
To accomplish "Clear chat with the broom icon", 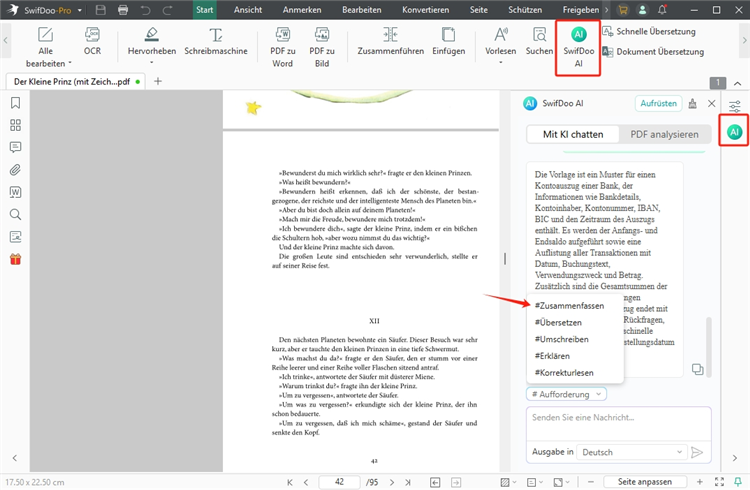I will pos(692,103).
